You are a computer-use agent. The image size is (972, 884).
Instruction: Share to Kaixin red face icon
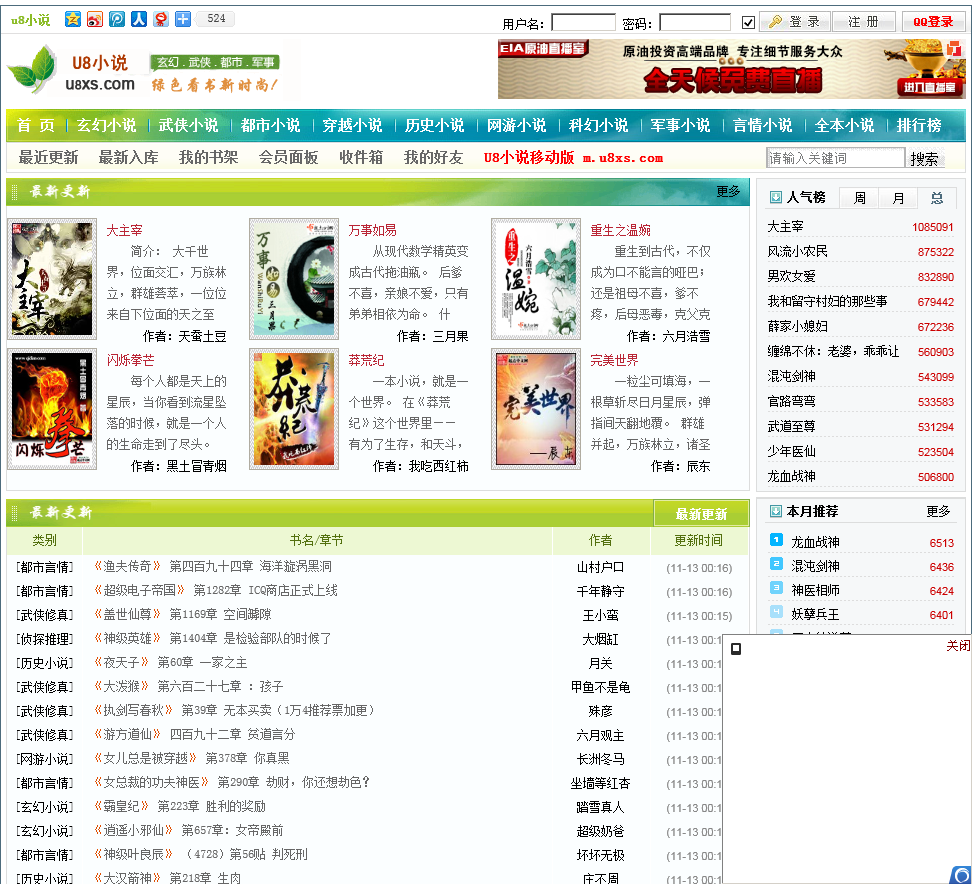[161, 19]
